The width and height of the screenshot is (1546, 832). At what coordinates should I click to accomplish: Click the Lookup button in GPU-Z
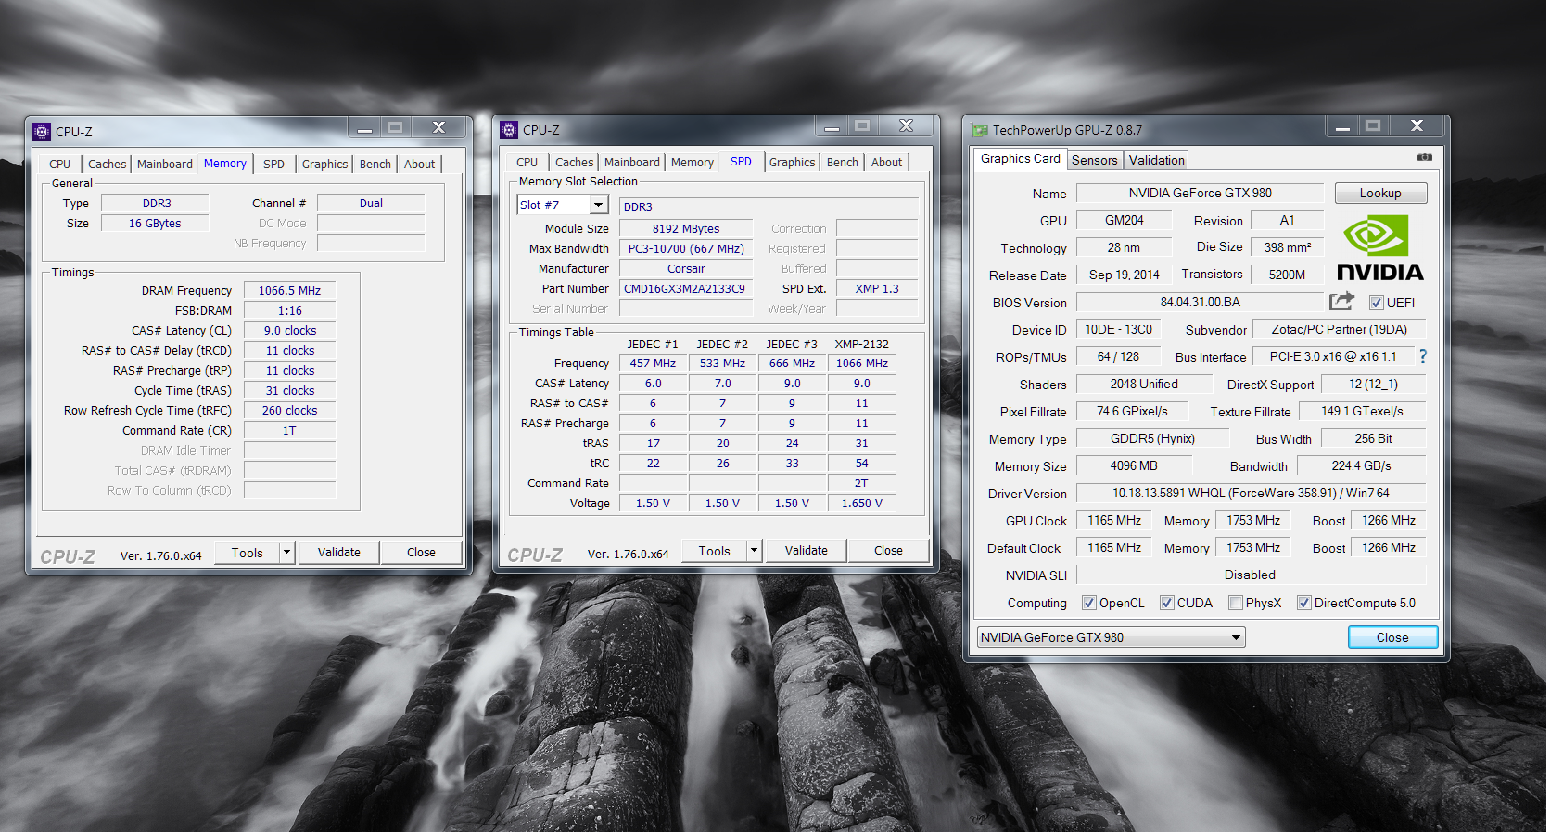point(1380,193)
